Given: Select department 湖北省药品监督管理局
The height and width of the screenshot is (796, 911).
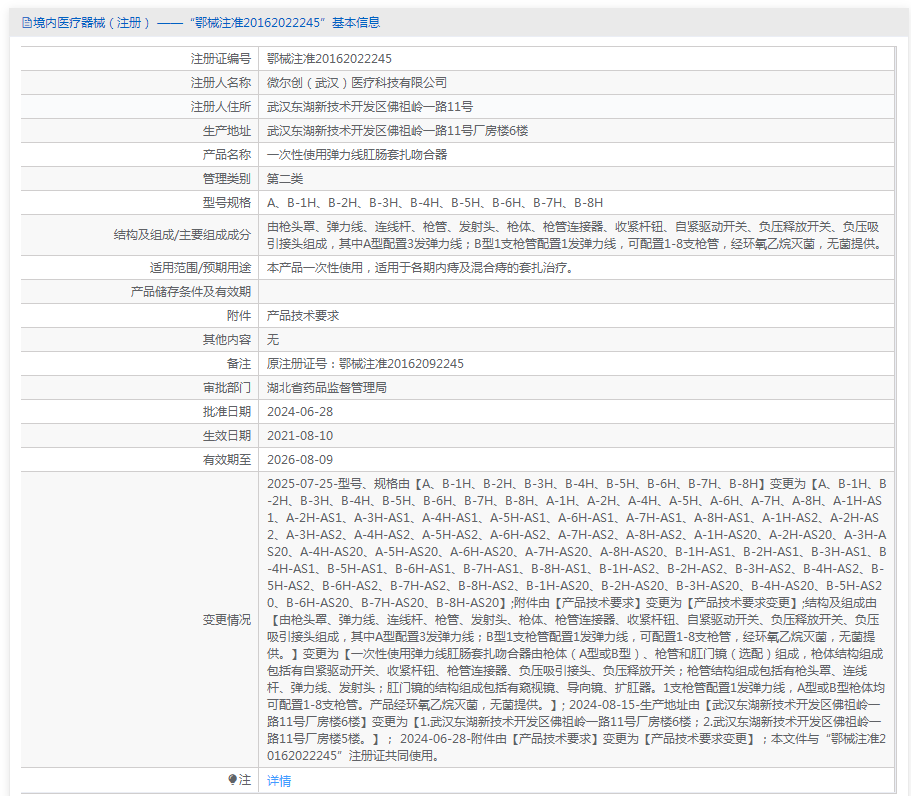Looking at the screenshot, I should pyautogui.click(x=327, y=388).
